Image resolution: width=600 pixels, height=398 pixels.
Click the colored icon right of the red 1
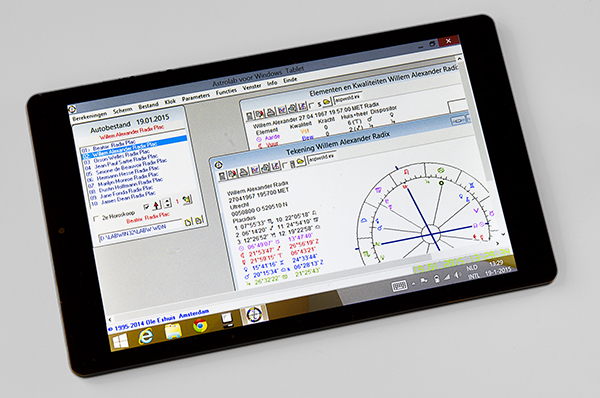(x=187, y=199)
